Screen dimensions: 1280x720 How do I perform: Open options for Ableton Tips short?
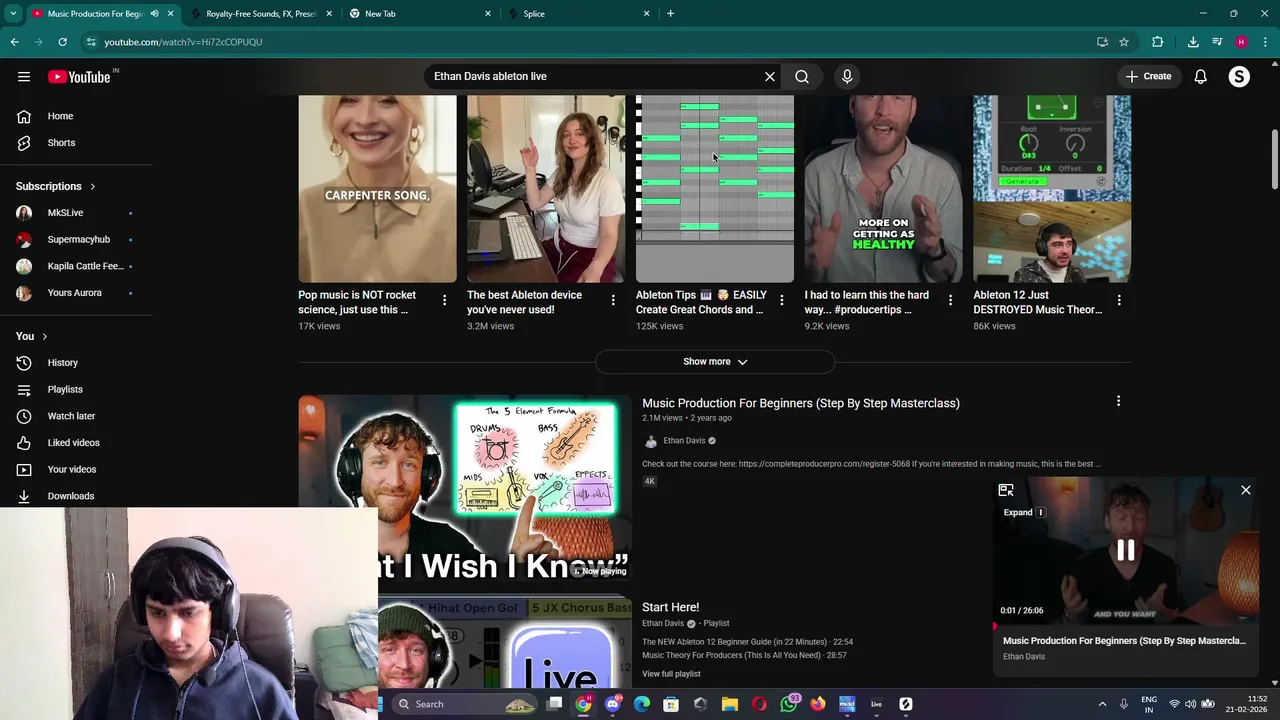tap(782, 300)
